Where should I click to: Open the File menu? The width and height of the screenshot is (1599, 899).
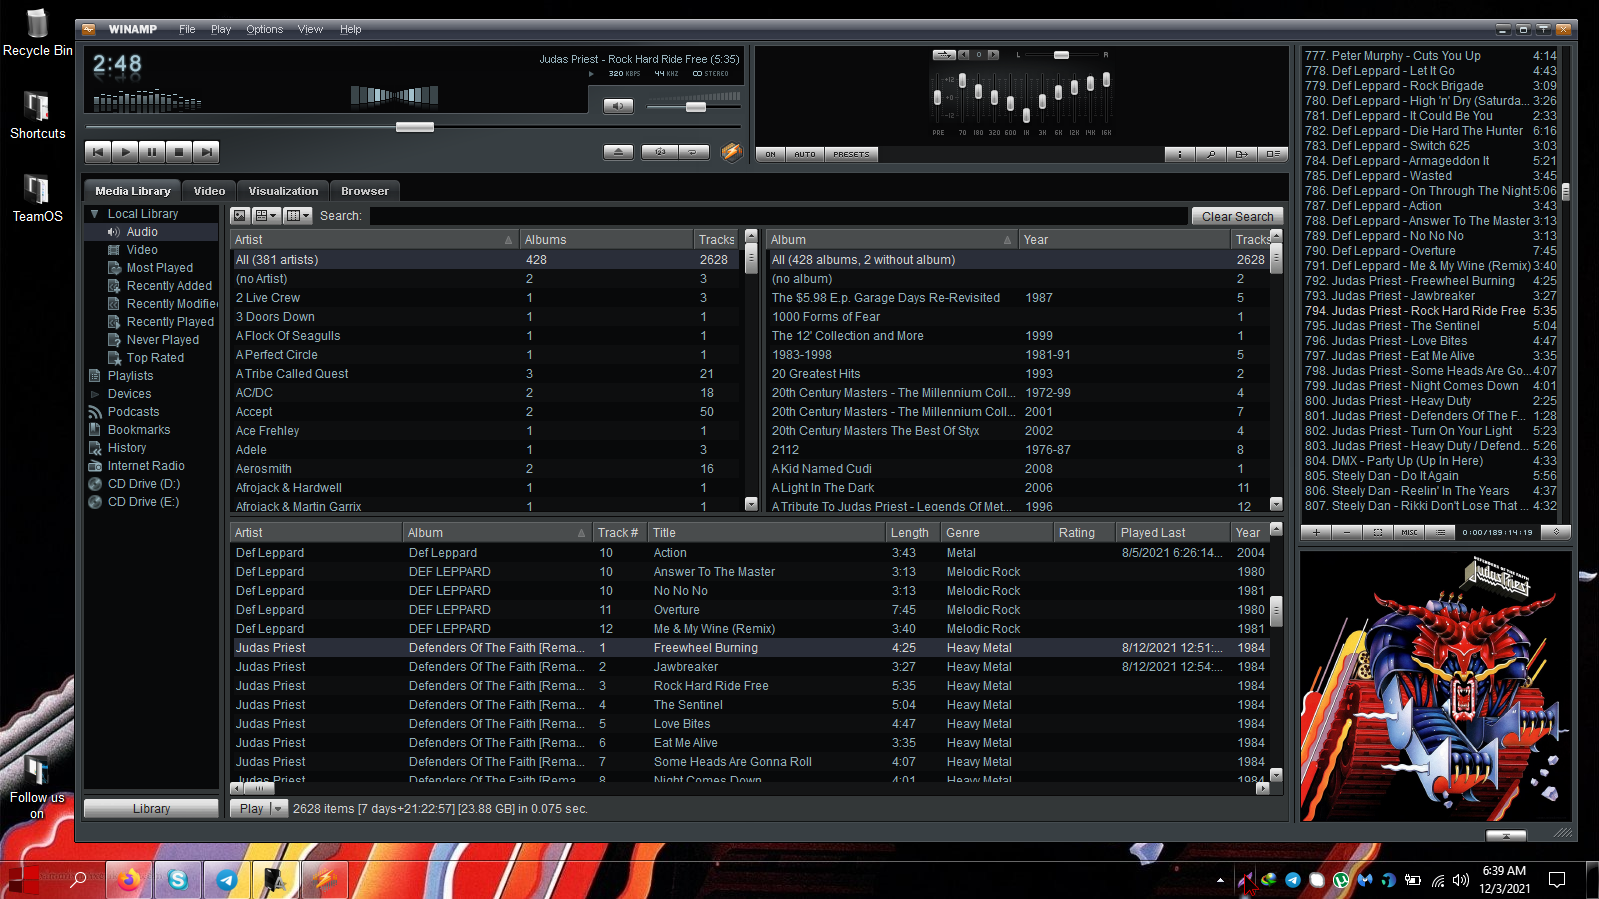pyautogui.click(x=187, y=29)
